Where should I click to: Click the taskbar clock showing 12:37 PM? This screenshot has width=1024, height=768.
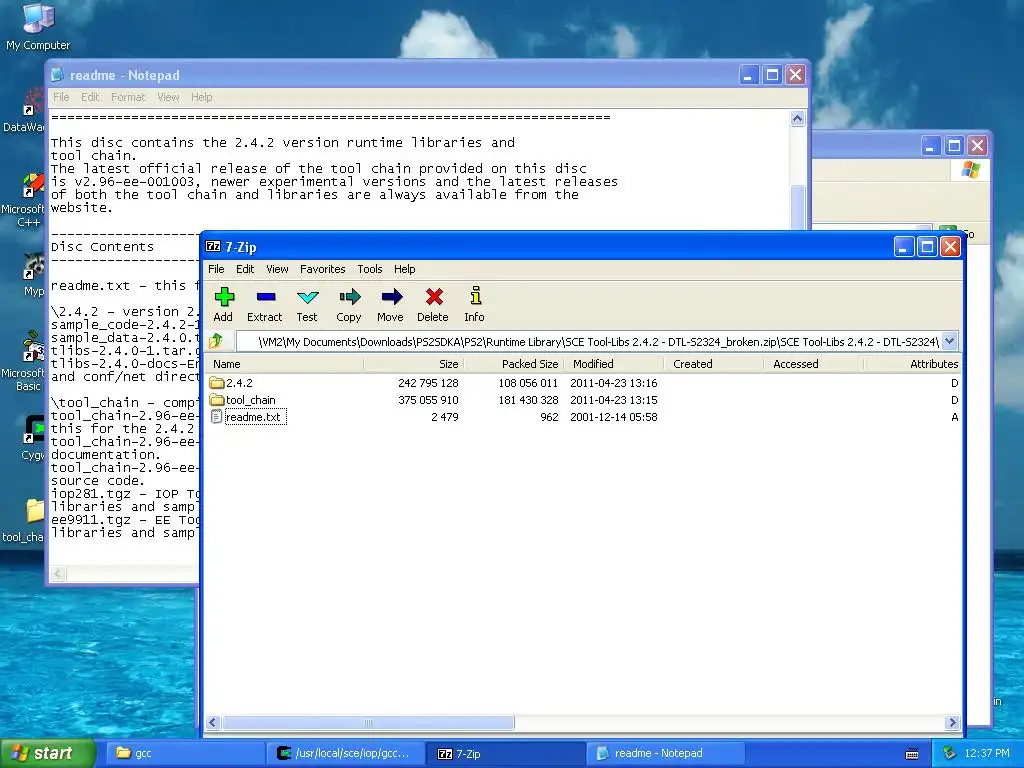point(987,753)
